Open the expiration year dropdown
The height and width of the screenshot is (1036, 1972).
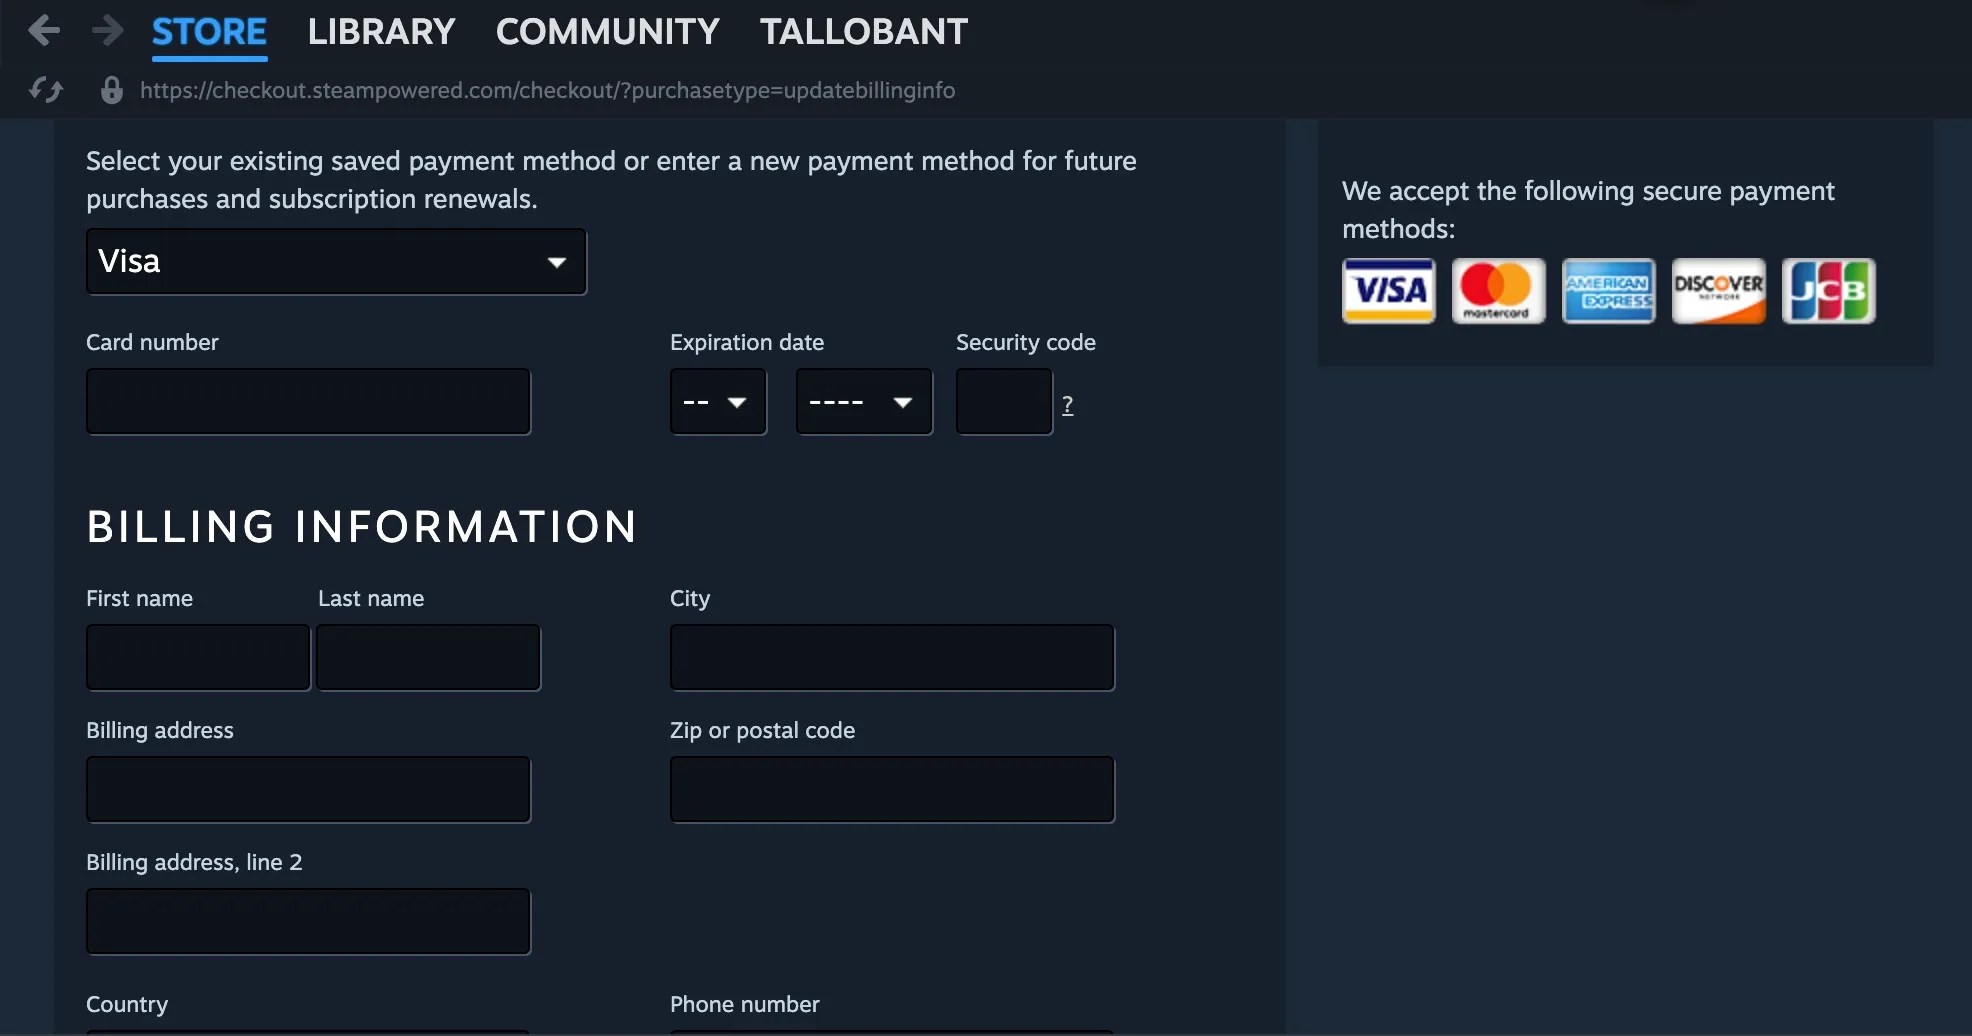tap(862, 401)
